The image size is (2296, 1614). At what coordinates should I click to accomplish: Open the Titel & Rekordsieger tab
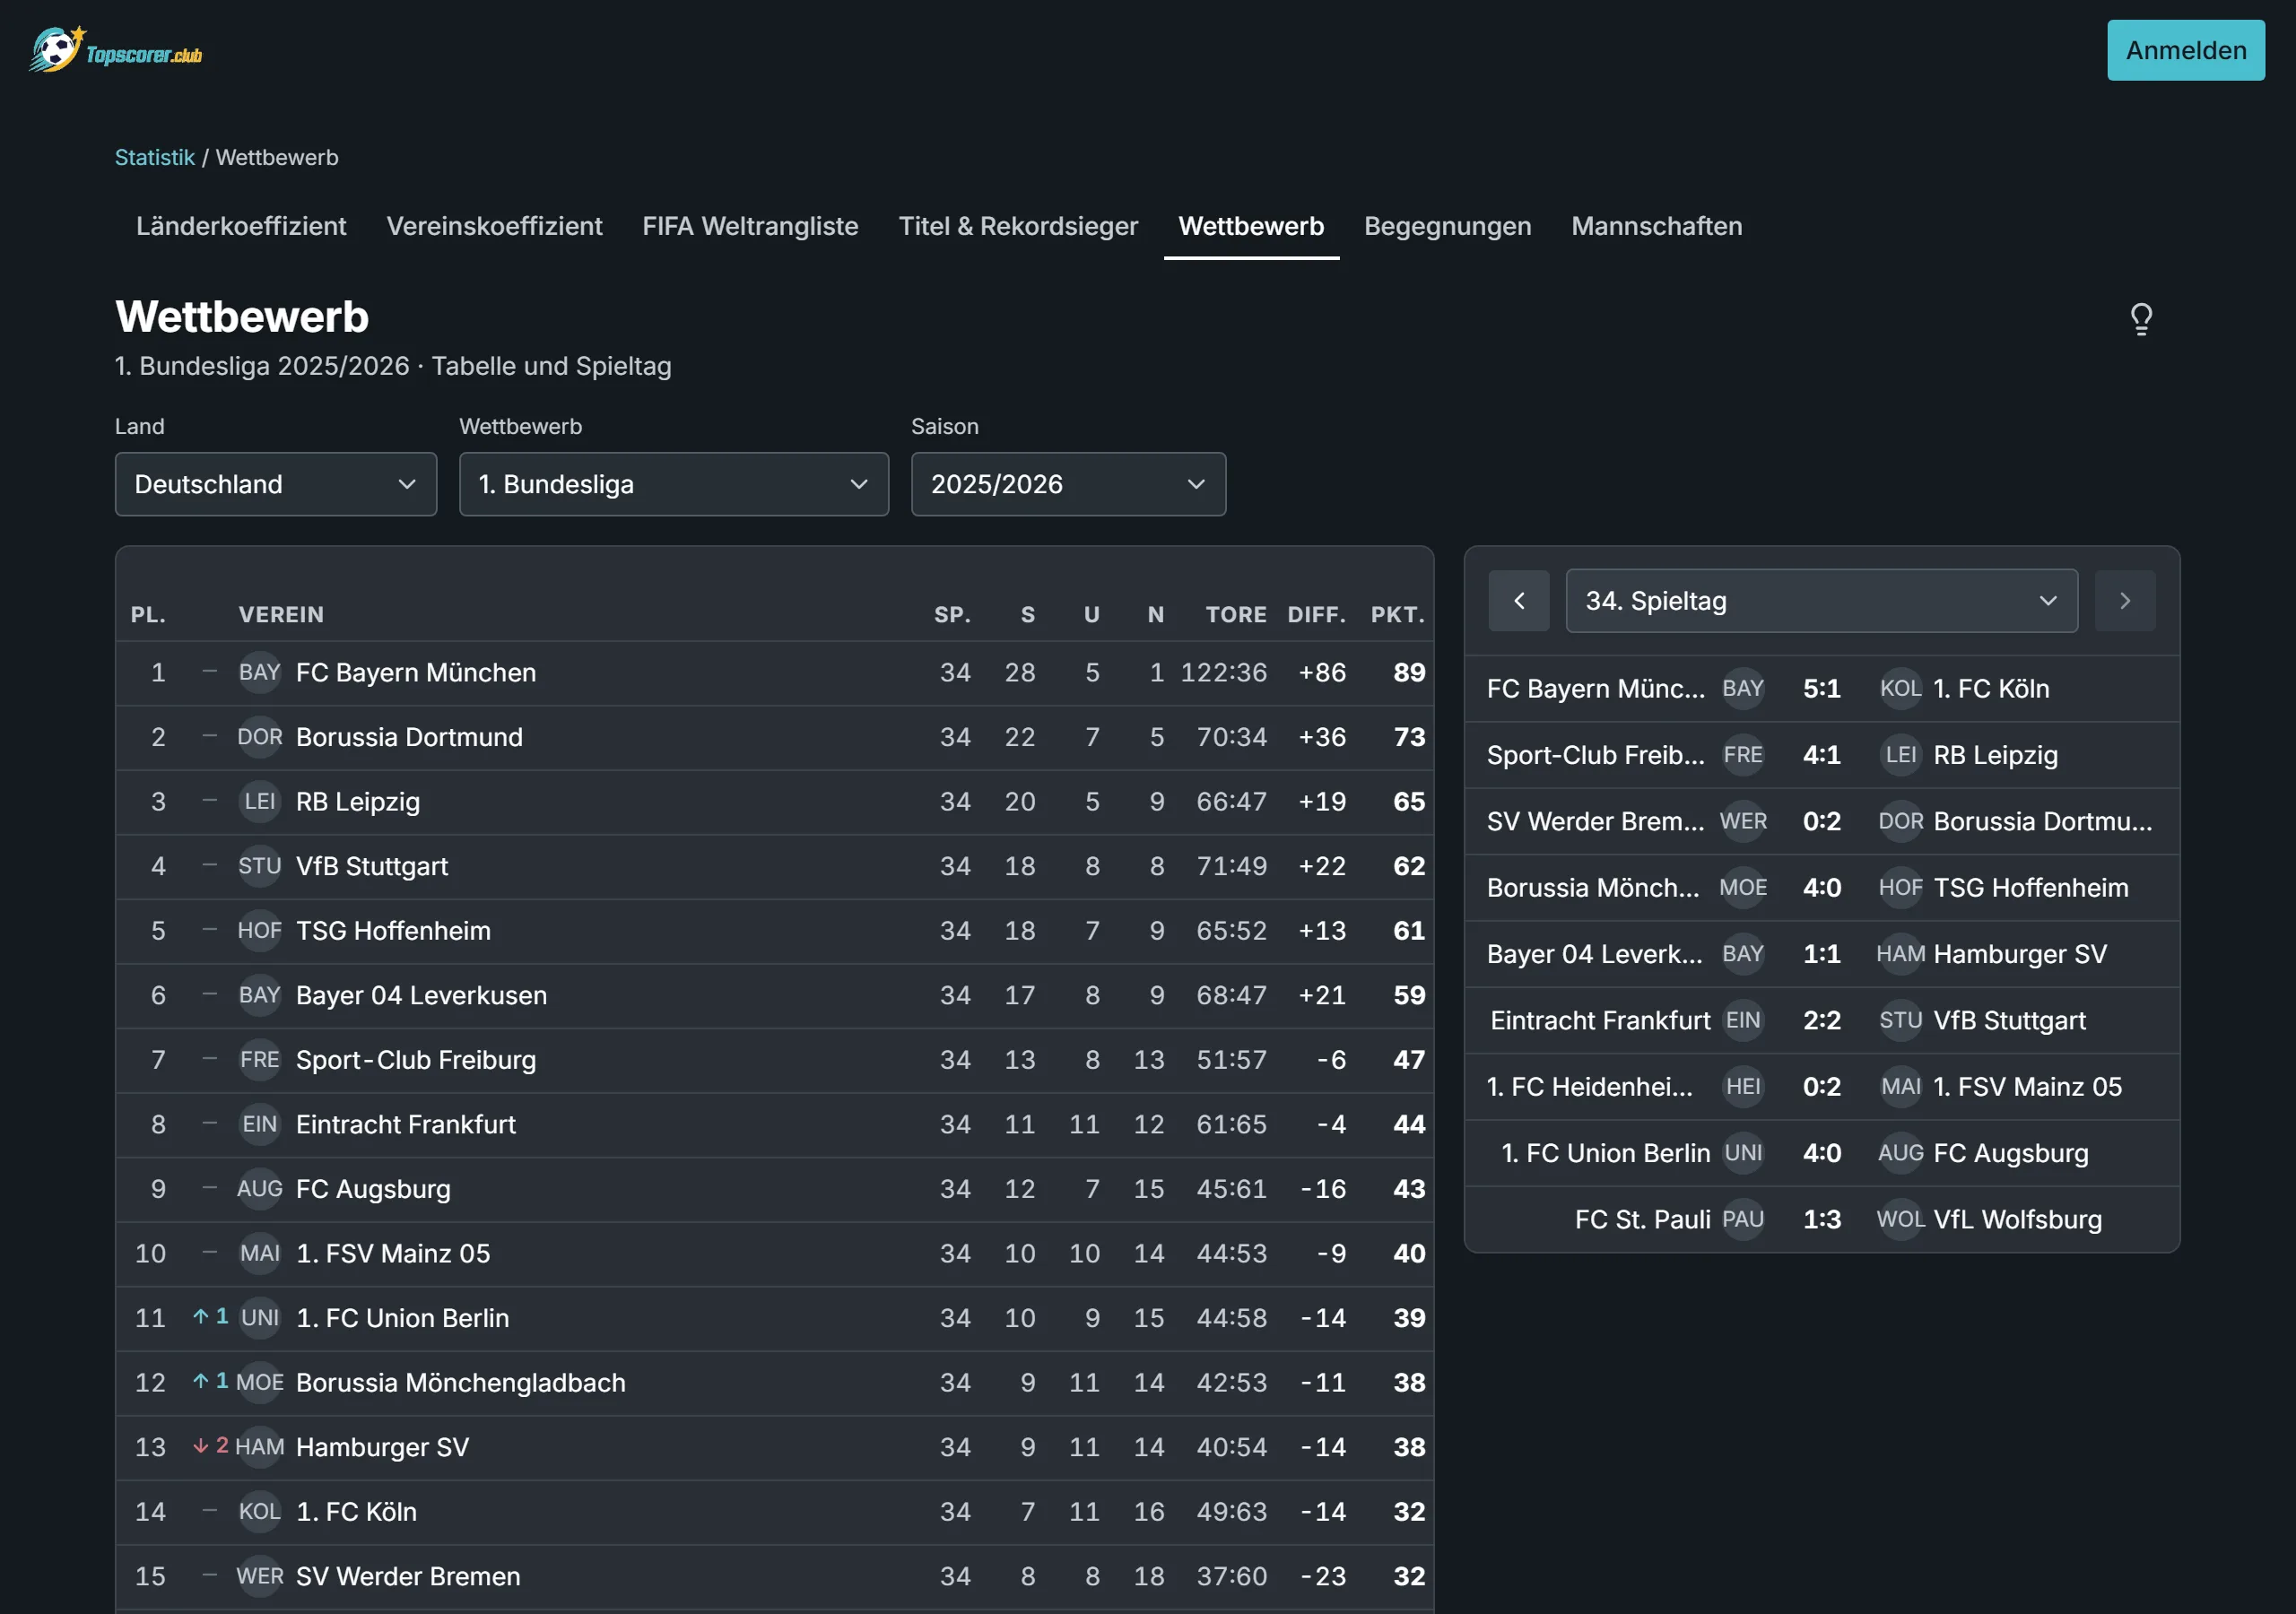(1018, 226)
